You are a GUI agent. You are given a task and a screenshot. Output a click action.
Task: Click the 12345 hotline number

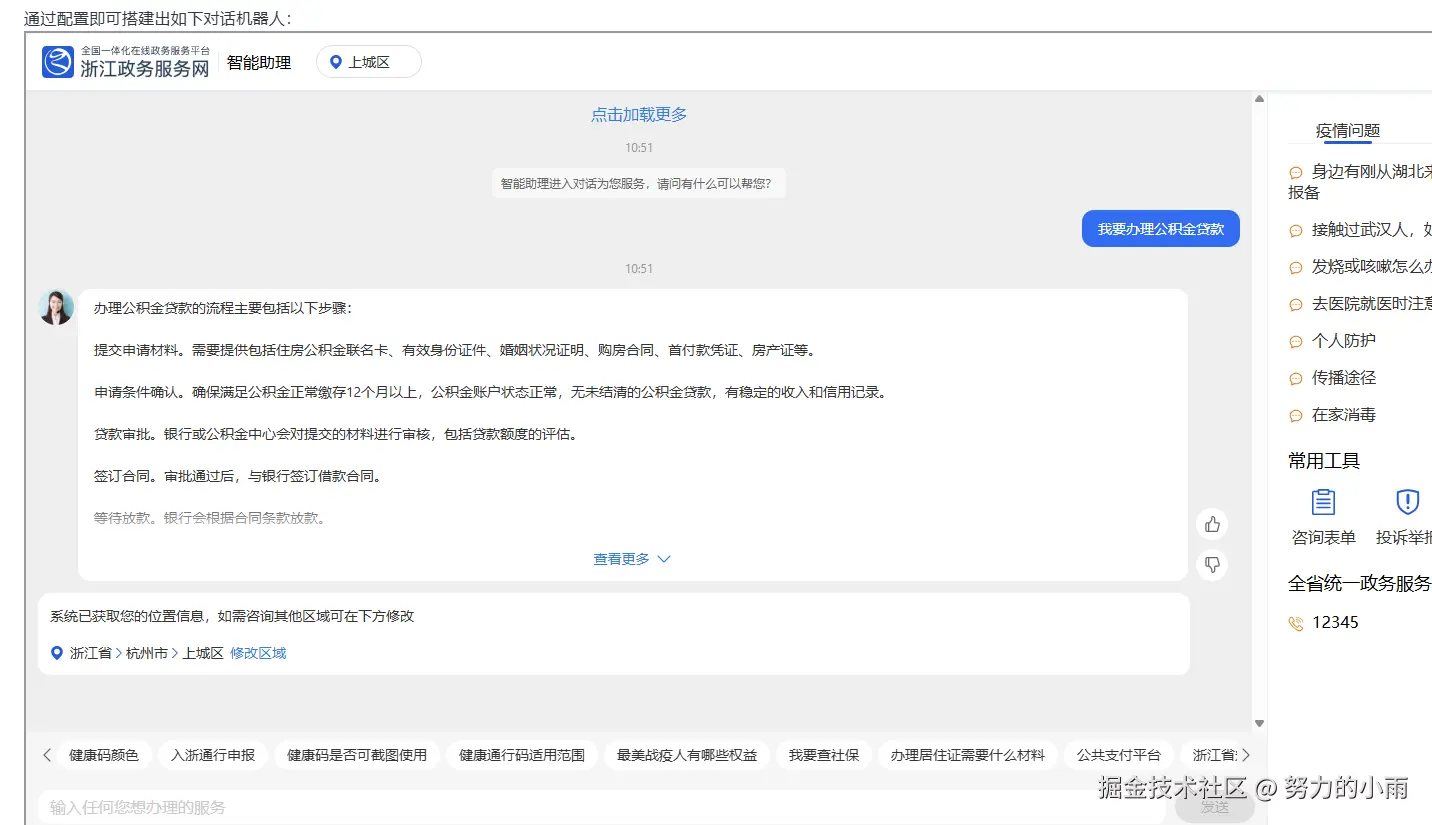pyautogui.click(x=1335, y=622)
